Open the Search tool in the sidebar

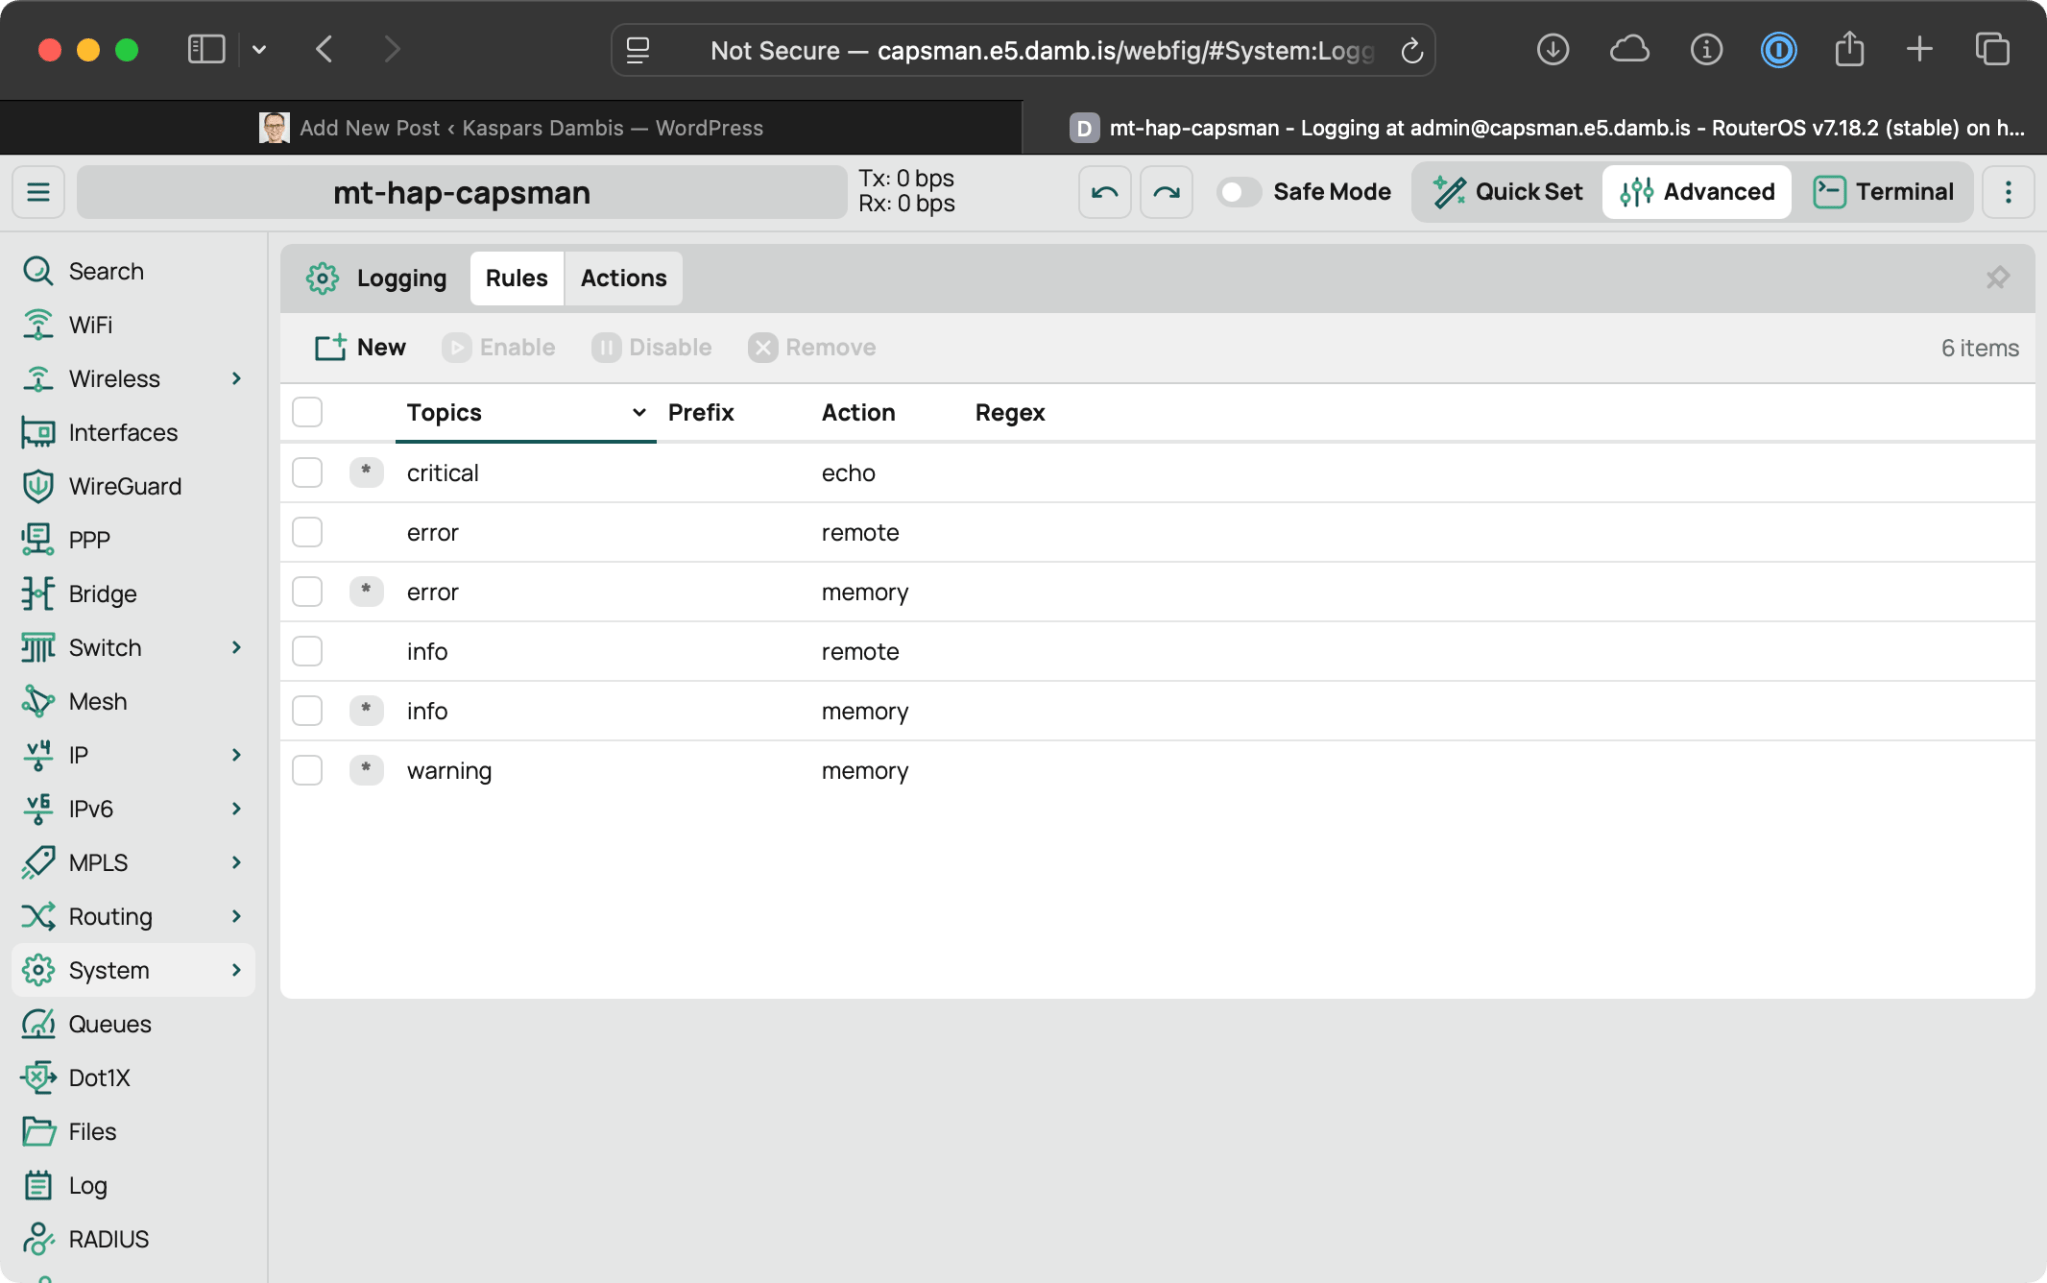pyautogui.click(x=106, y=270)
